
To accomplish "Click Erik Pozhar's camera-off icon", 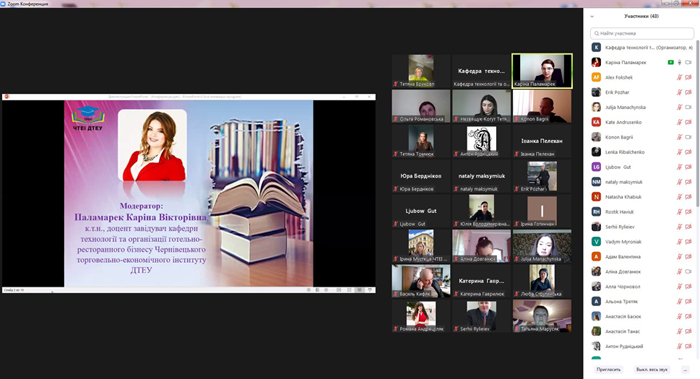I will [688, 92].
